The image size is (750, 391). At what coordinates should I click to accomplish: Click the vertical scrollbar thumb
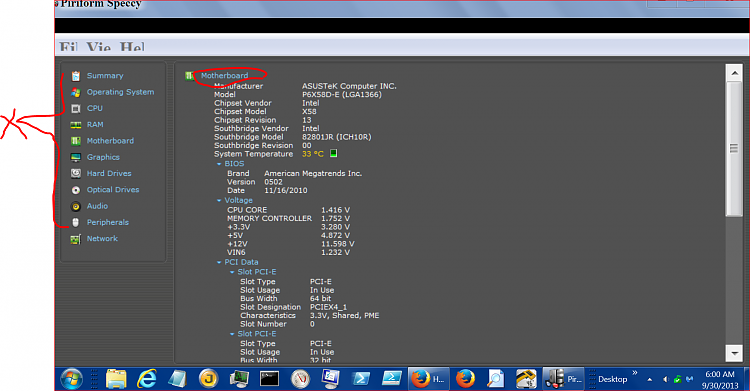[734, 149]
